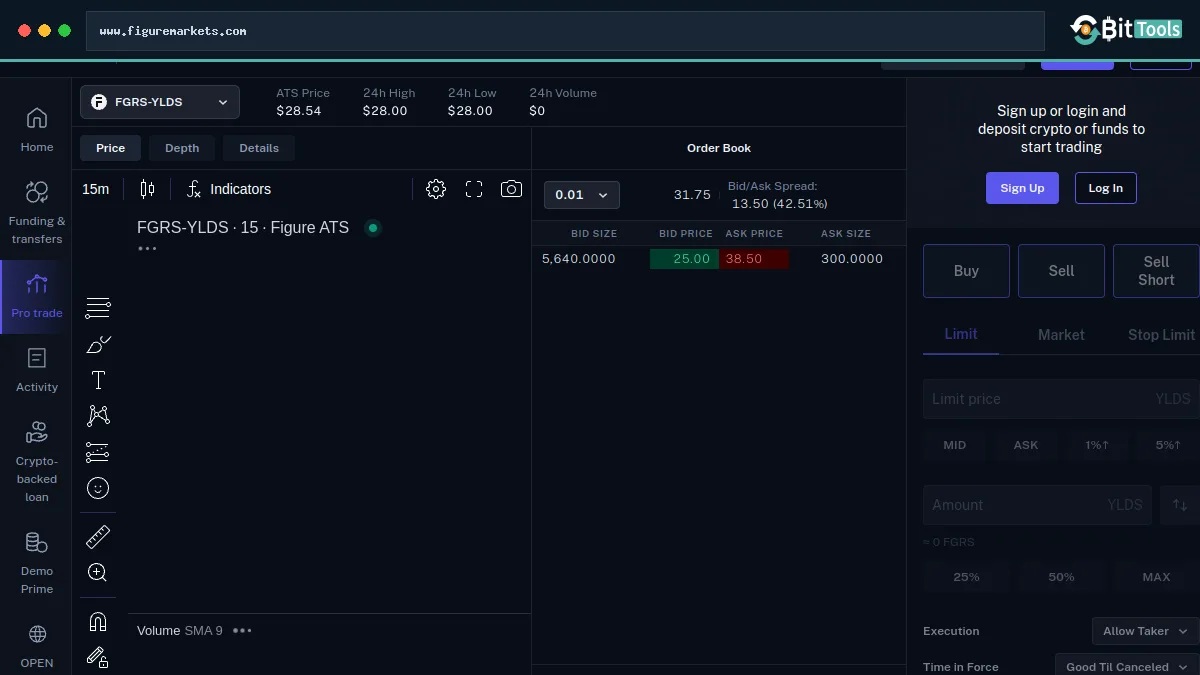
Task: Open chart settings gear
Action: coord(436,189)
